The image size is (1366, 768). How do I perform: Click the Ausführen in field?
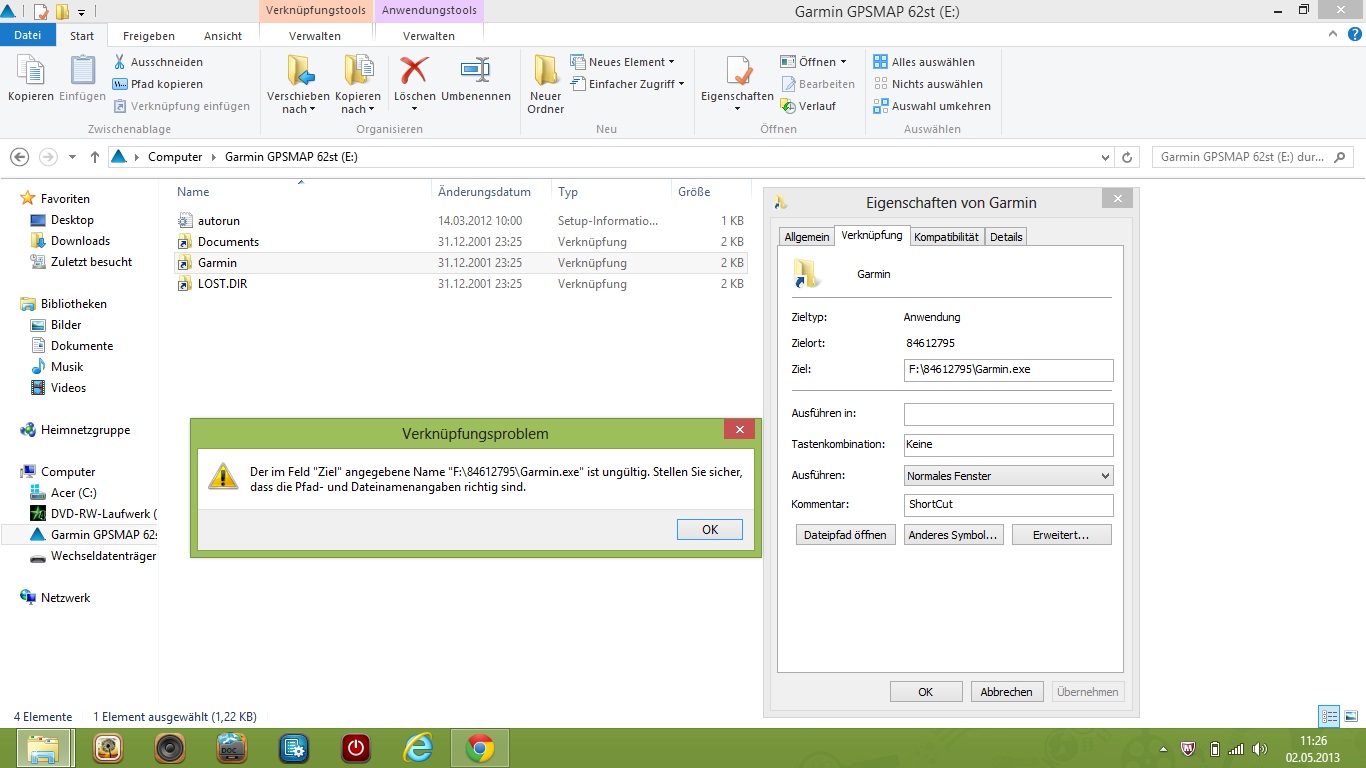click(1008, 414)
